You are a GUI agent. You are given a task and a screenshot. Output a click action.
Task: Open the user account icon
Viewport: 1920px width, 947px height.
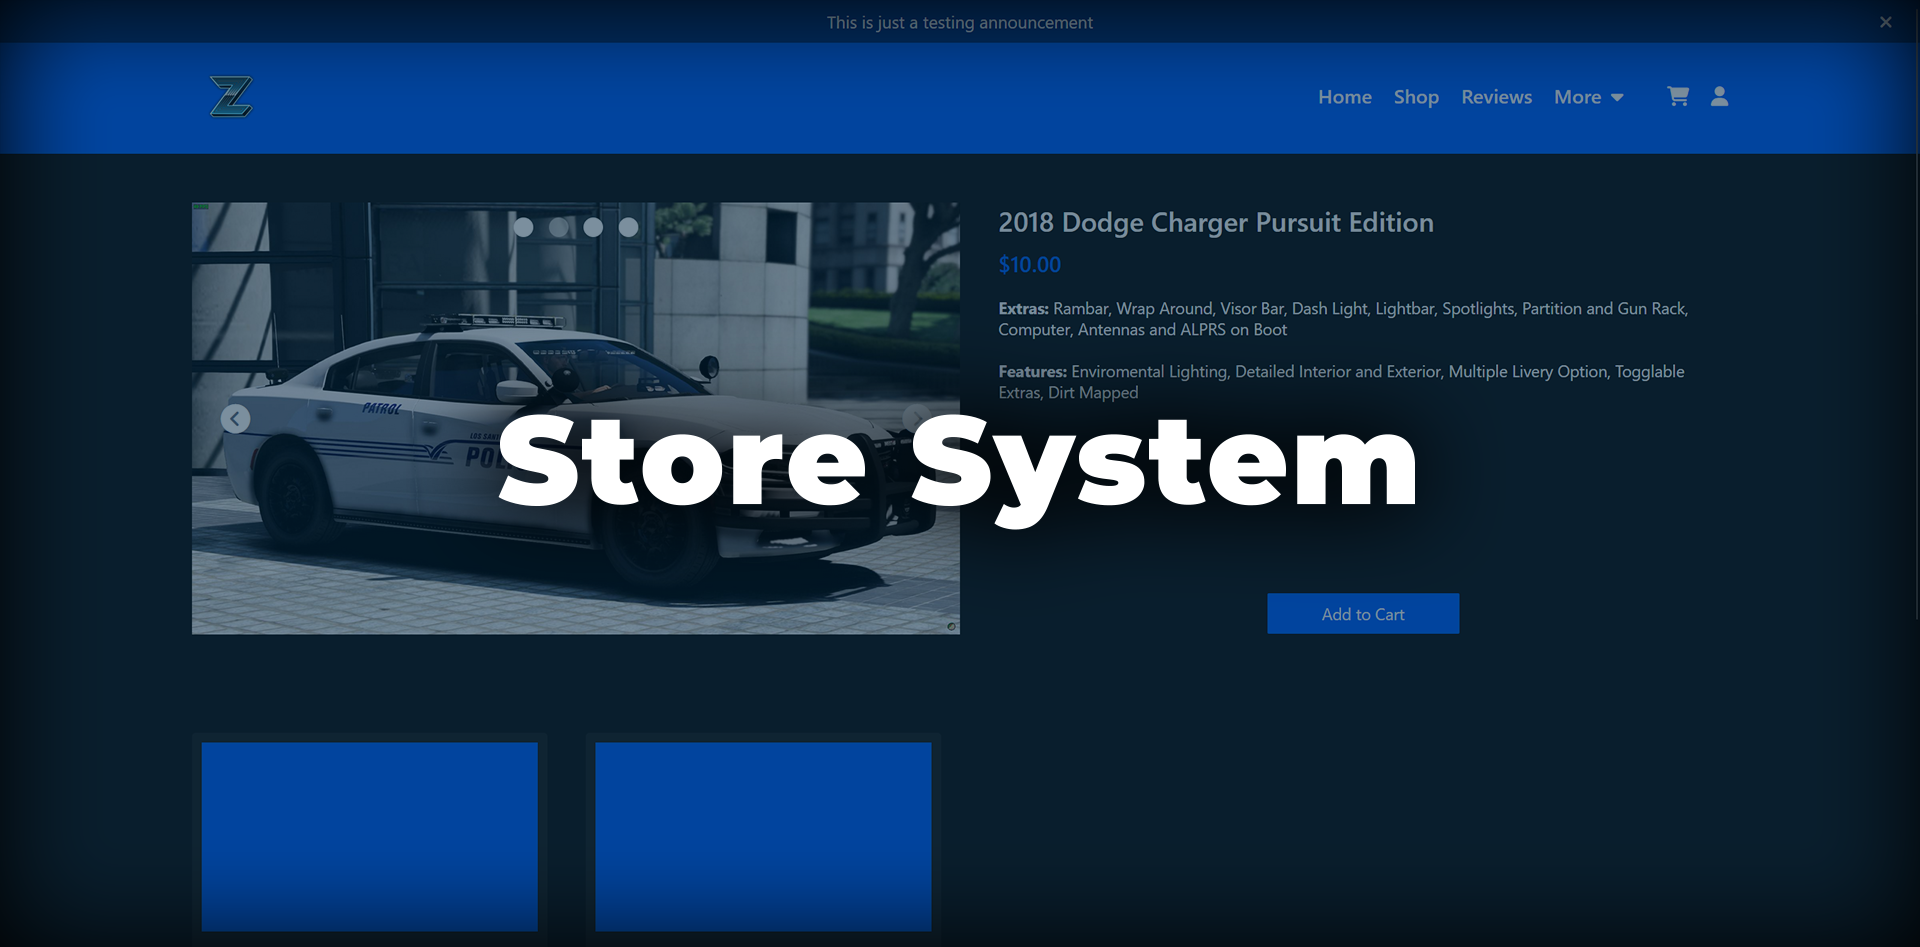pyautogui.click(x=1719, y=96)
